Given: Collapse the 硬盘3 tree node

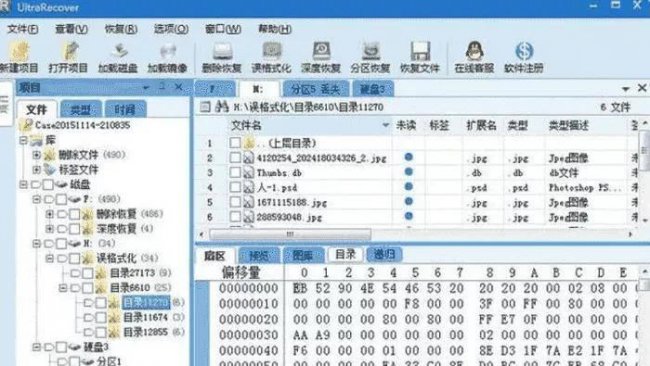Looking at the screenshot, I should [36, 347].
